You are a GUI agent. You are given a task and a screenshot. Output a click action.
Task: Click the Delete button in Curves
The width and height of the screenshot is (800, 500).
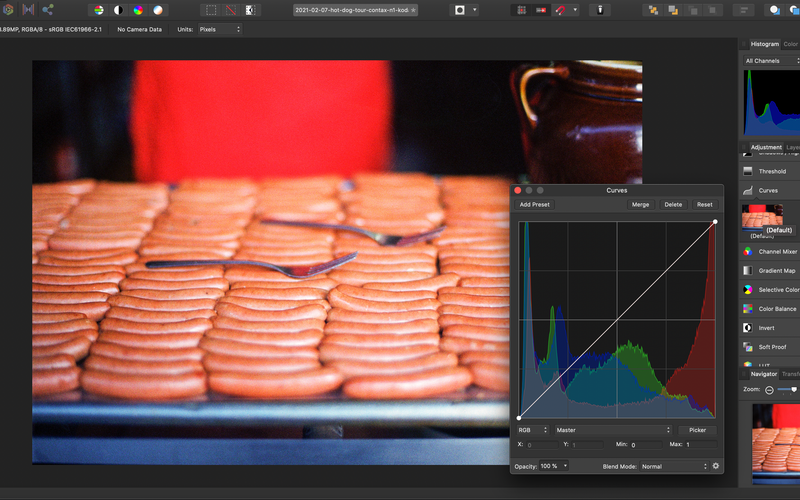673,205
